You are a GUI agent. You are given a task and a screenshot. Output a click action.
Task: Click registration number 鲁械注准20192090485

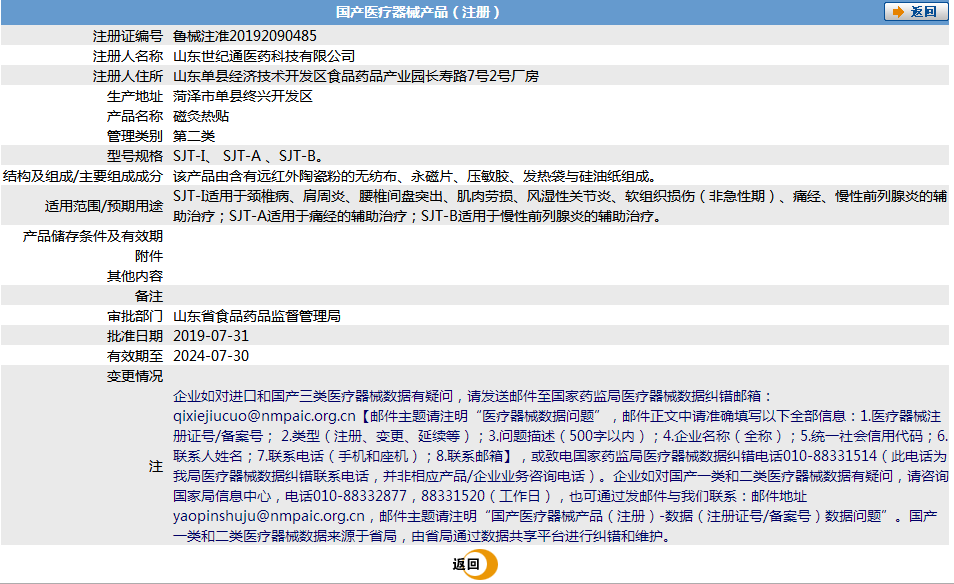tap(245, 36)
